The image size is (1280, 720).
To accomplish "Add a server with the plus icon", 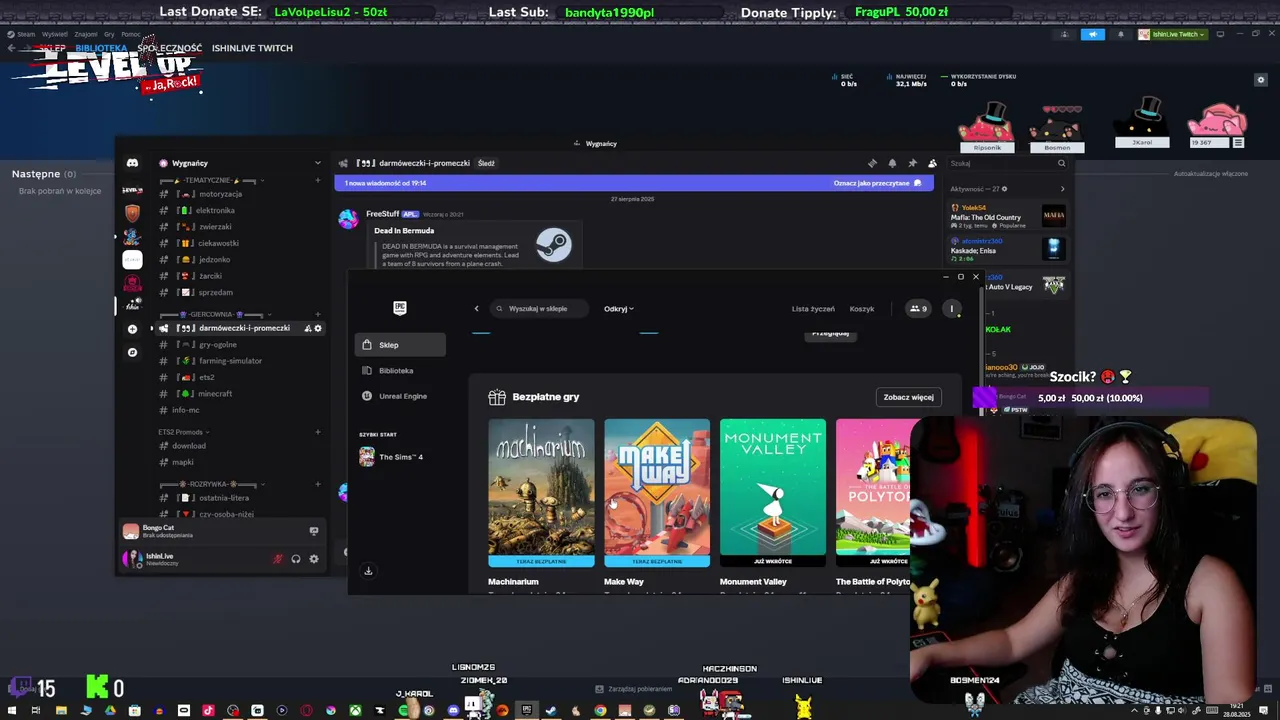I will [132, 329].
